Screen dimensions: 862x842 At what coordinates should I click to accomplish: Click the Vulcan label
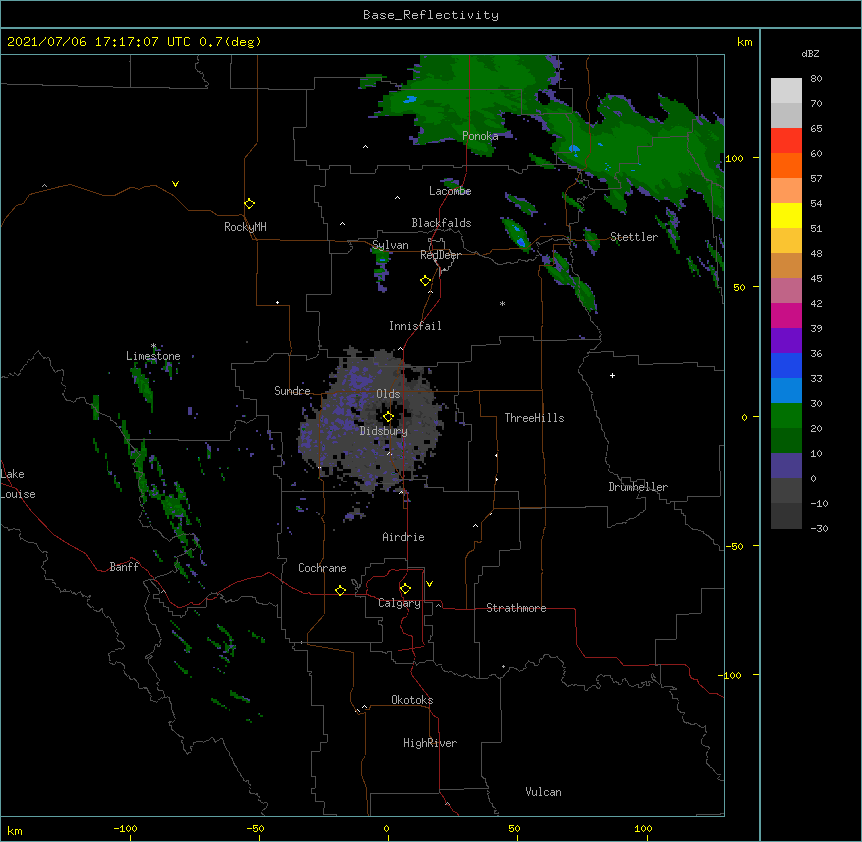point(543,792)
